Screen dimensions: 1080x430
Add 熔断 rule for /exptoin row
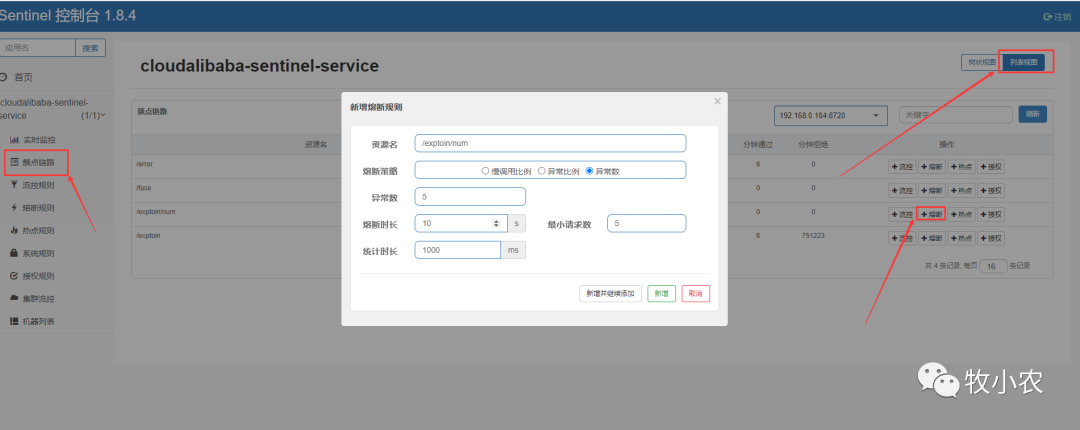tap(931, 238)
